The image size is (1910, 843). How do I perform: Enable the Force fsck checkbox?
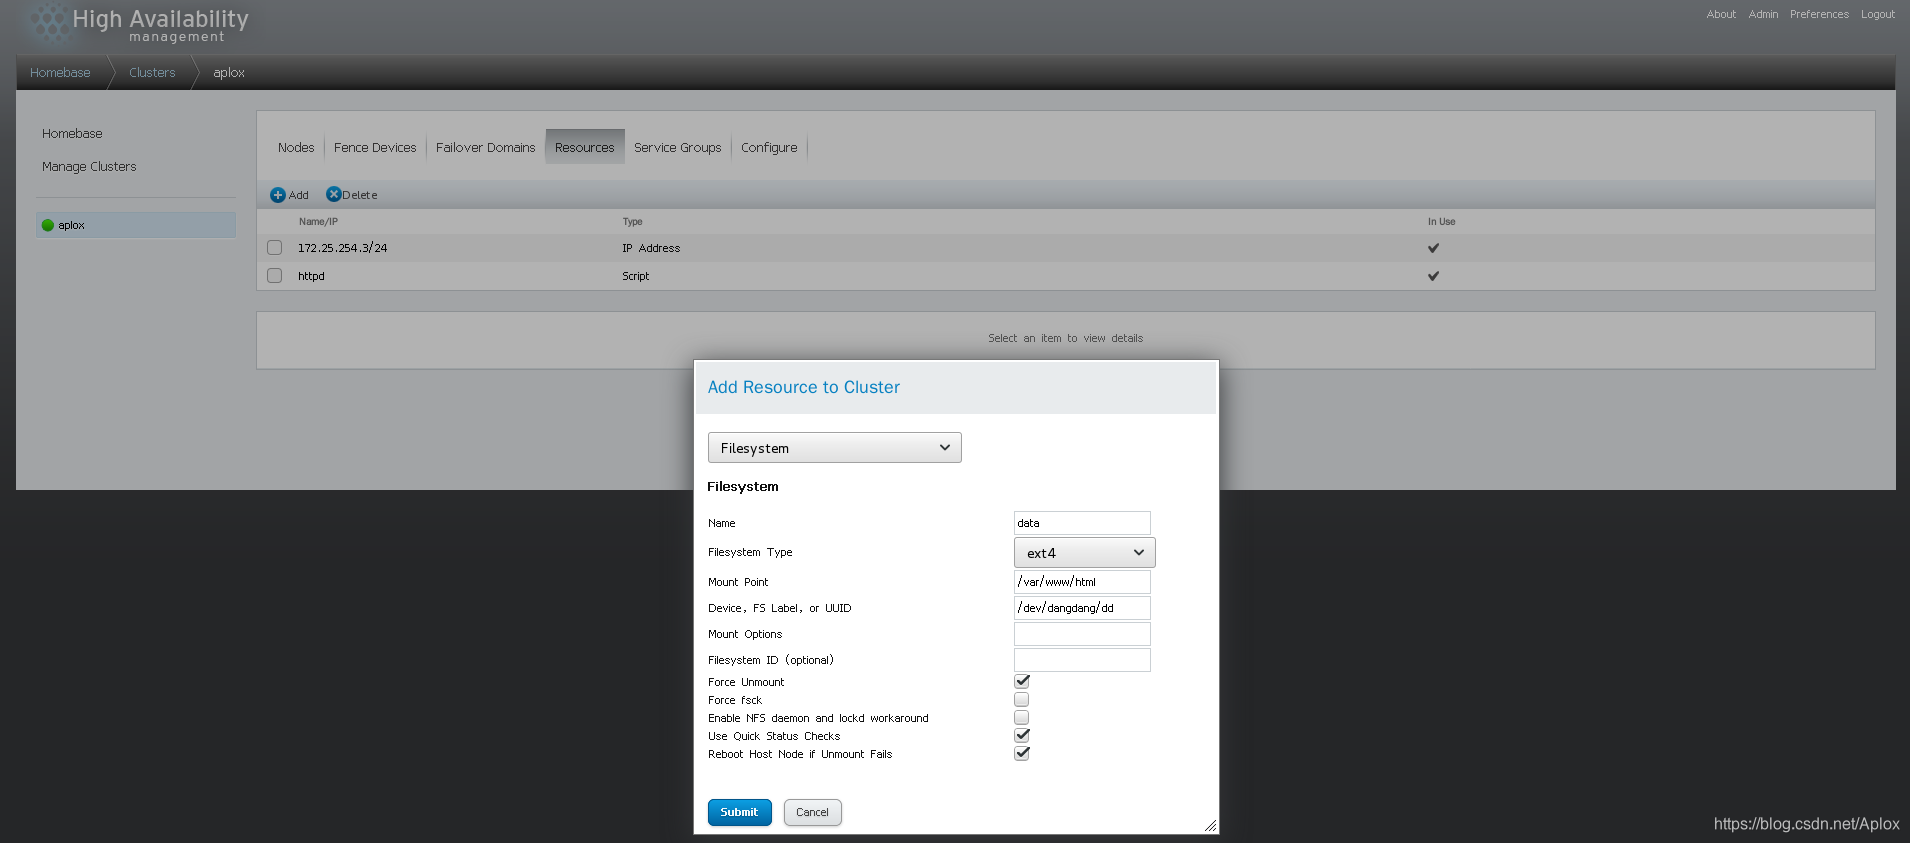1022,699
